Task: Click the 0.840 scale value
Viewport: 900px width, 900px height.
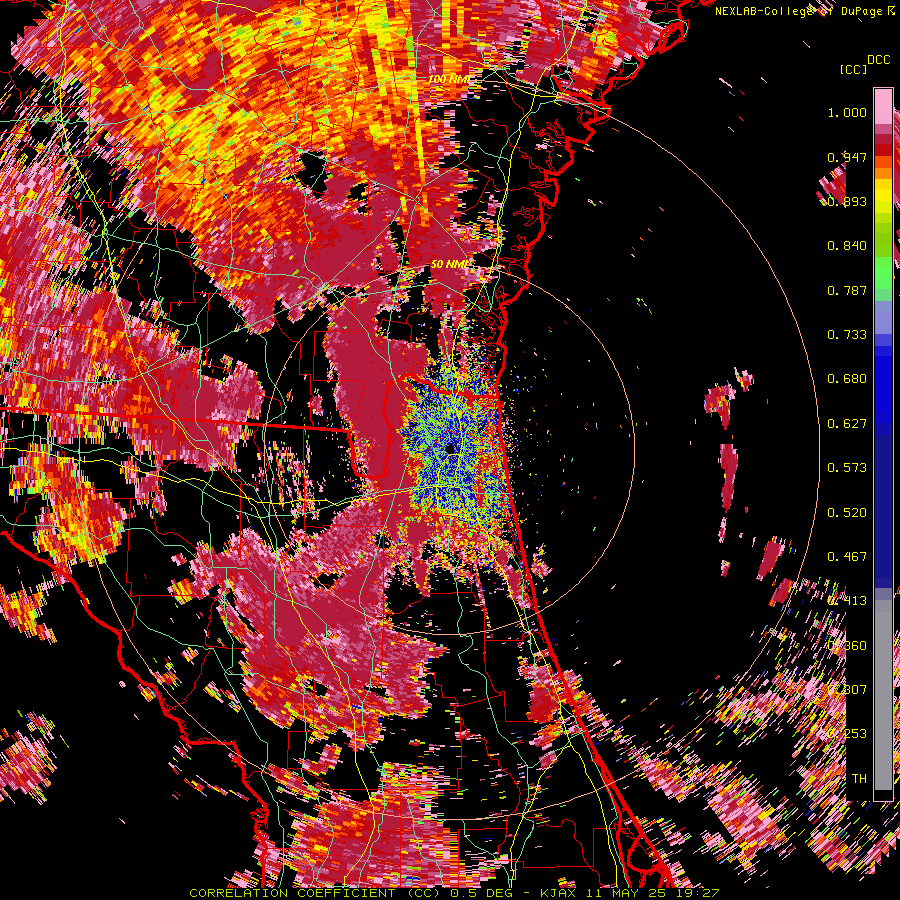Action: click(847, 246)
